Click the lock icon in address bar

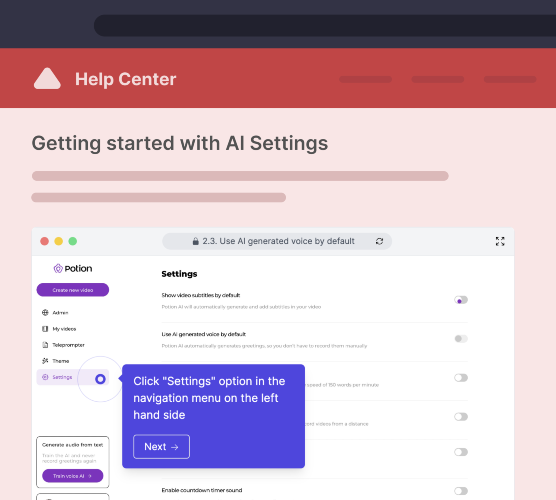tap(195, 241)
